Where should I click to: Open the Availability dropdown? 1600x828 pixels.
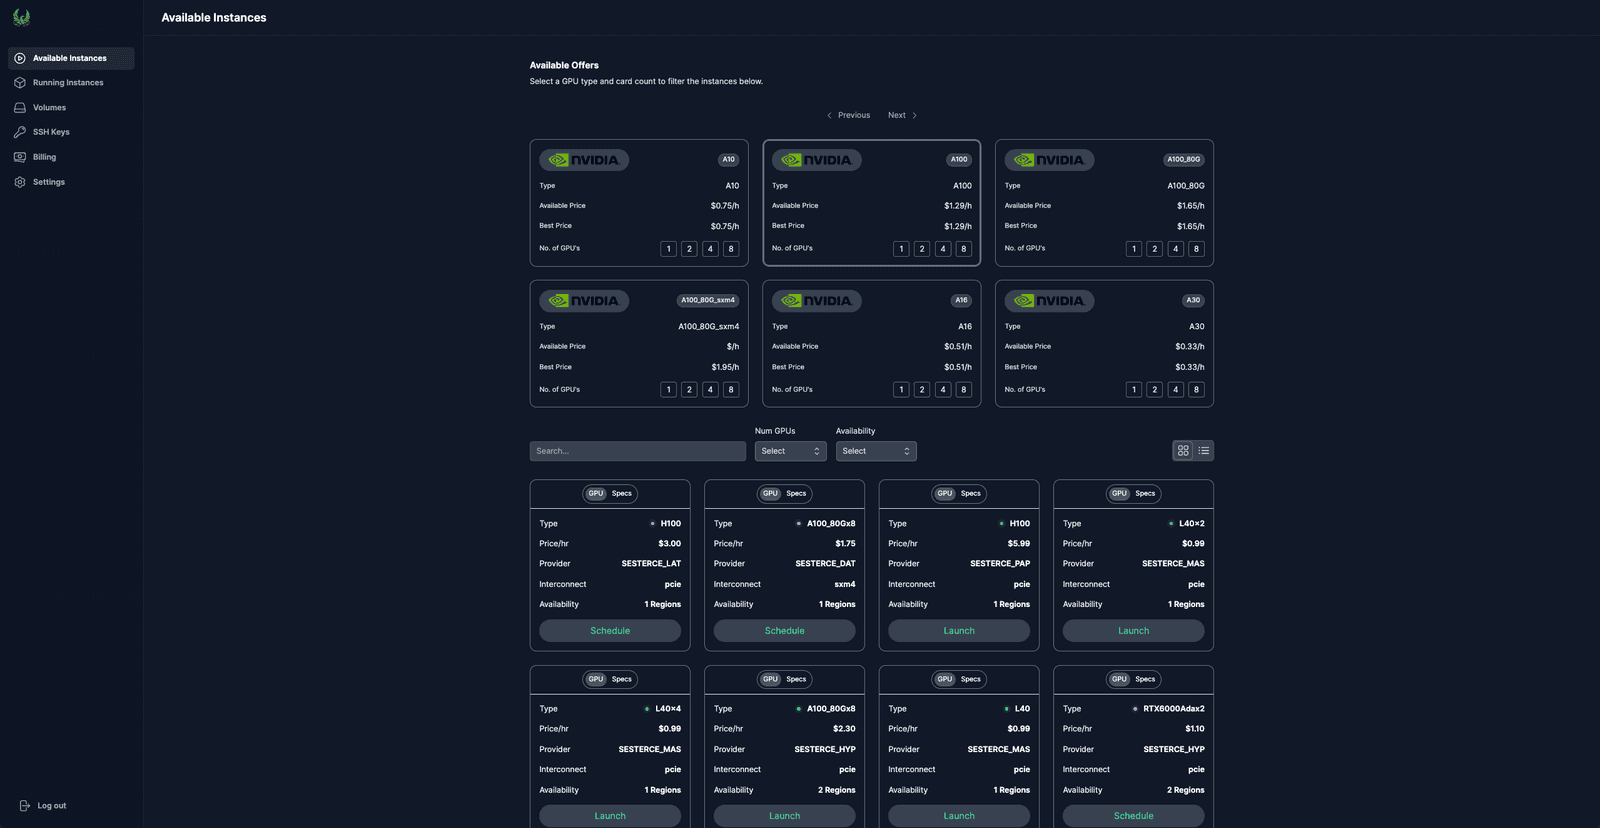(x=876, y=451)
